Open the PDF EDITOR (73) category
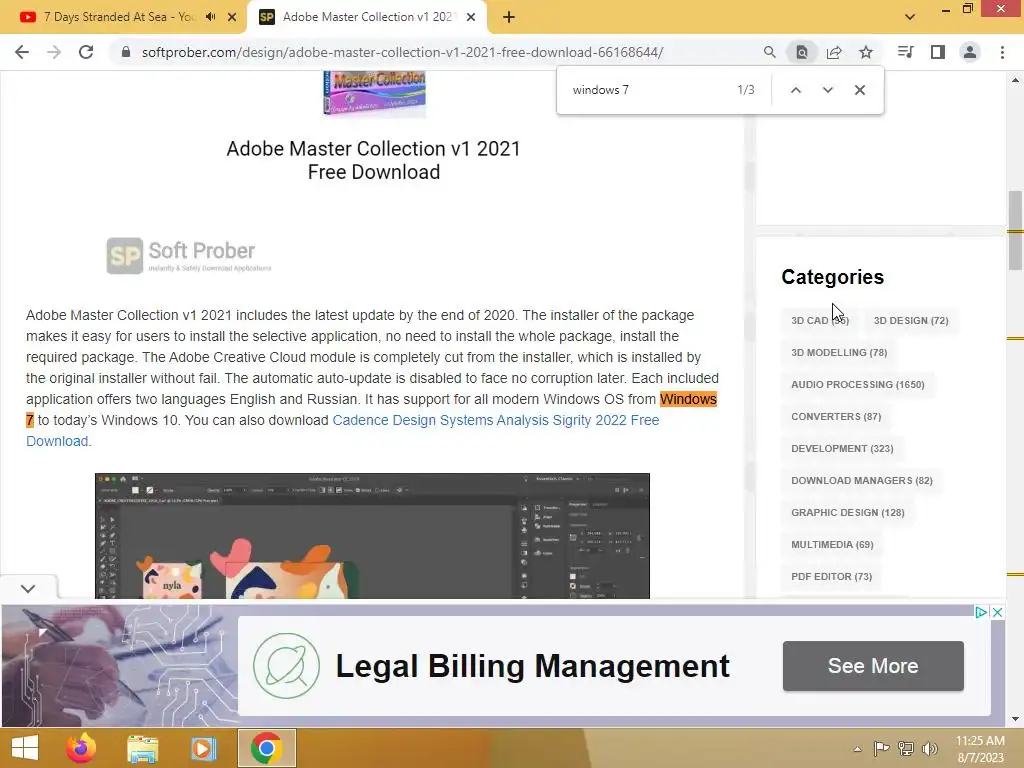This screenshot has width=1024, height=768. [x=831, y=577]
